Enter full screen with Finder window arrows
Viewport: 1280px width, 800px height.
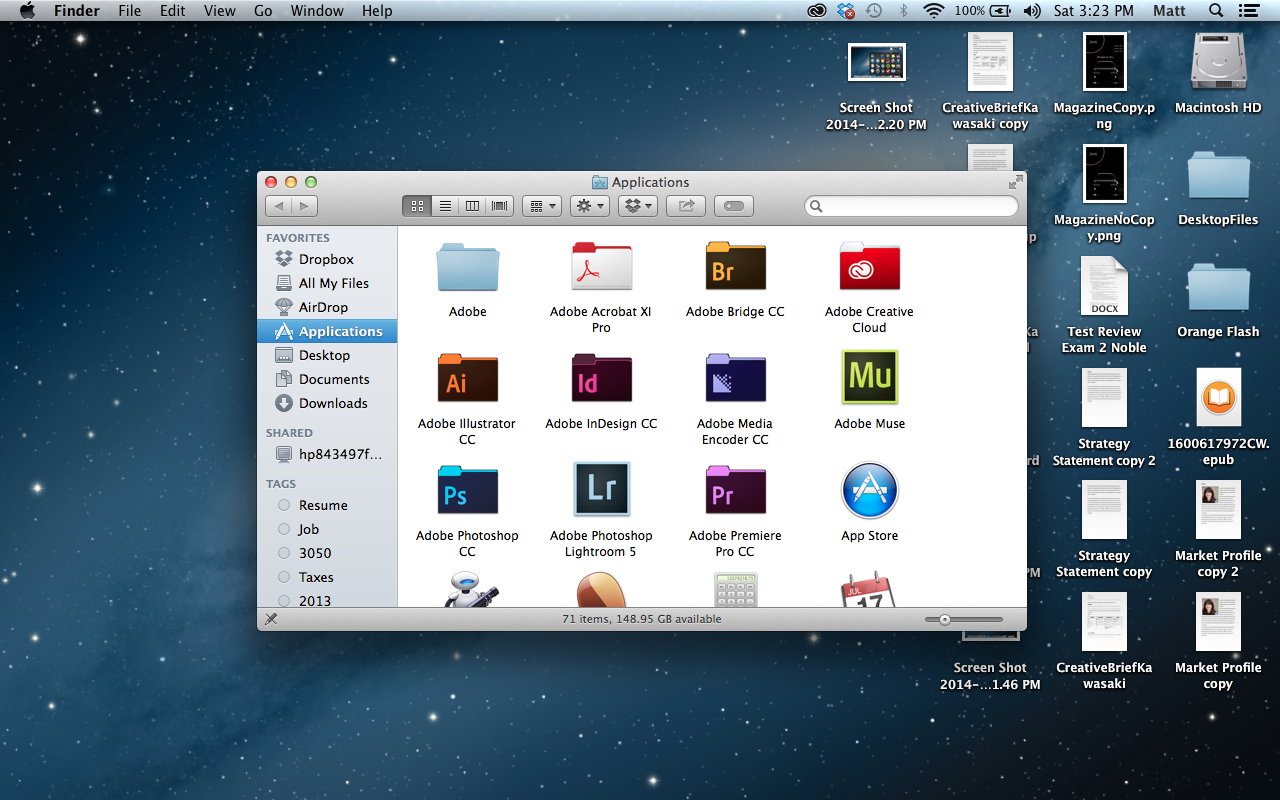[x=1016, y=182]
